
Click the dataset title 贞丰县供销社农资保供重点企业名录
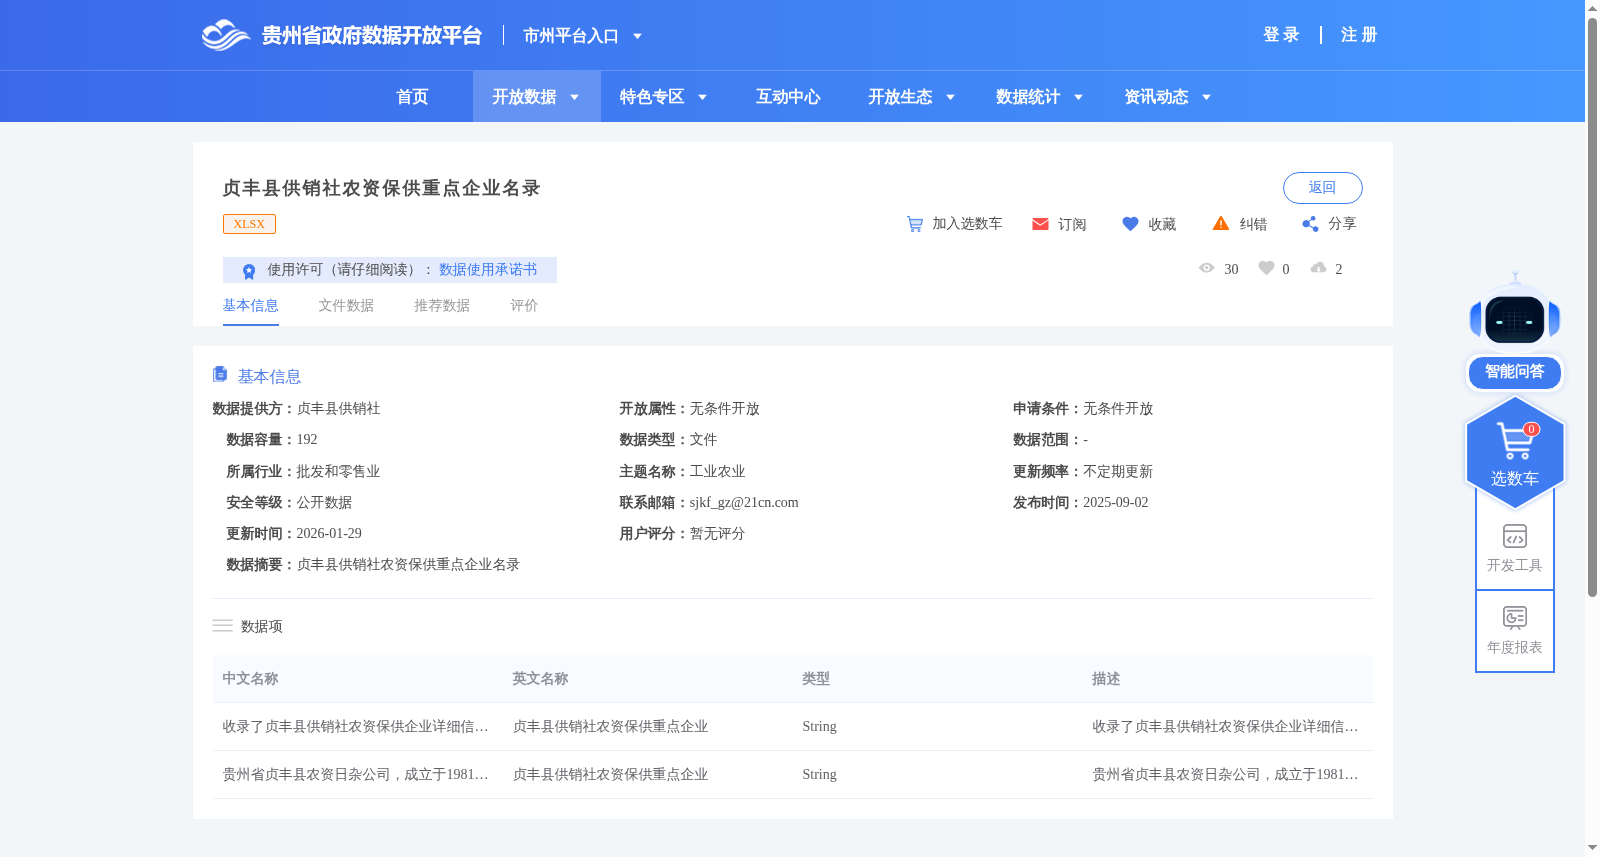(x=381, y=188)
